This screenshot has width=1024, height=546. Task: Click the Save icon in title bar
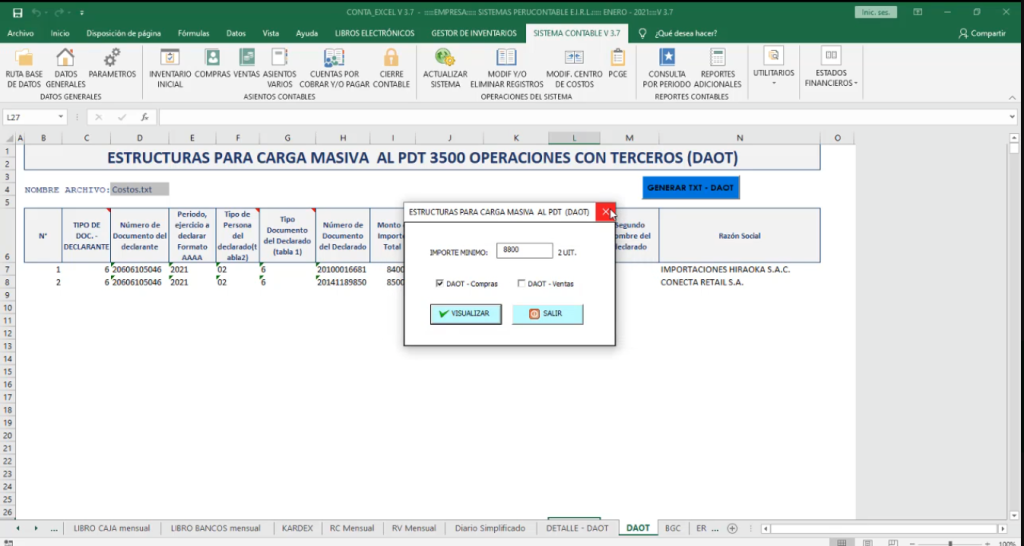click(x=18, y=12)
